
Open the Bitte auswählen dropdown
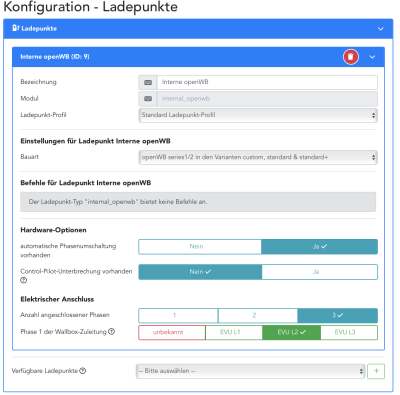click(x=250, y=371)
